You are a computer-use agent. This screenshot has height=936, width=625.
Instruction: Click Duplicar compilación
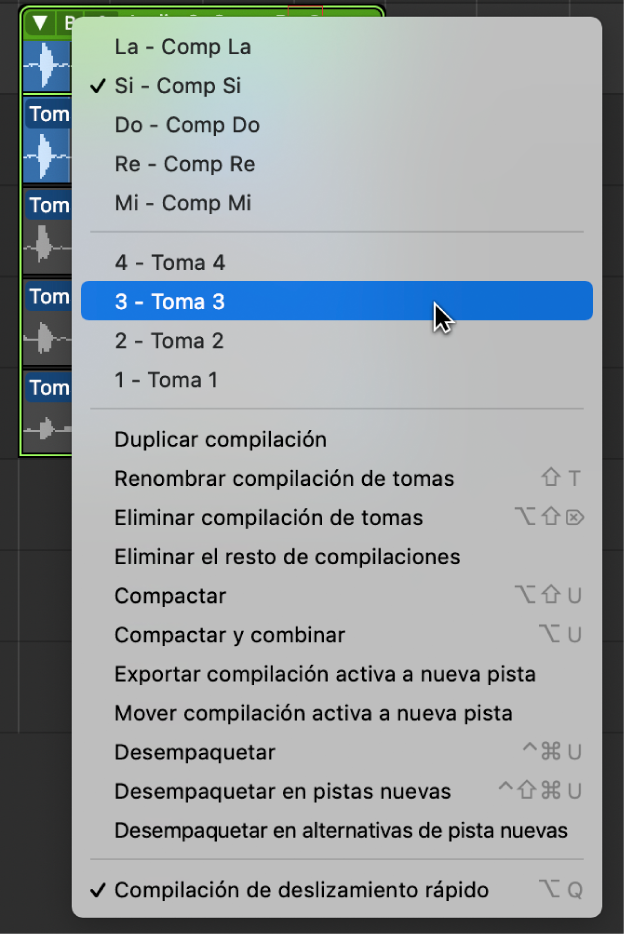[221, 440]
